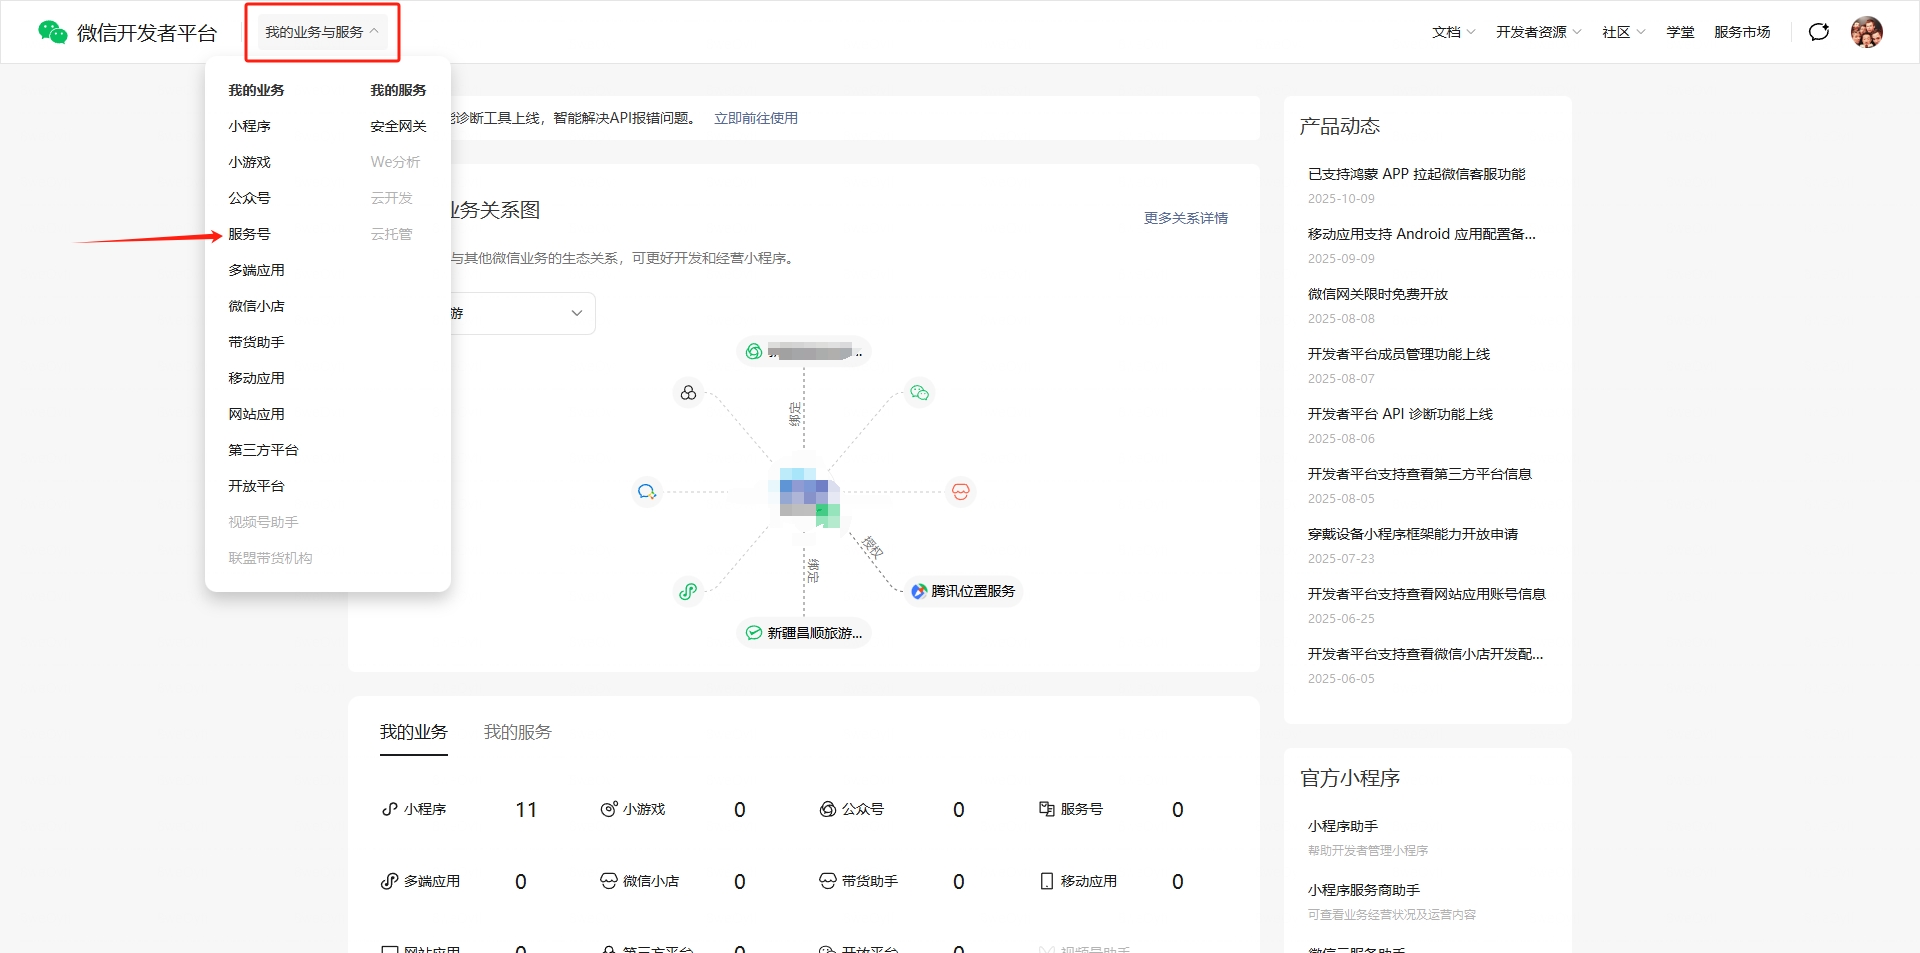Image resolution: width=1920 pixels, height=953 pixels.
Task: Click the red WeChat shop node in diagram
Action: (960, 492)
